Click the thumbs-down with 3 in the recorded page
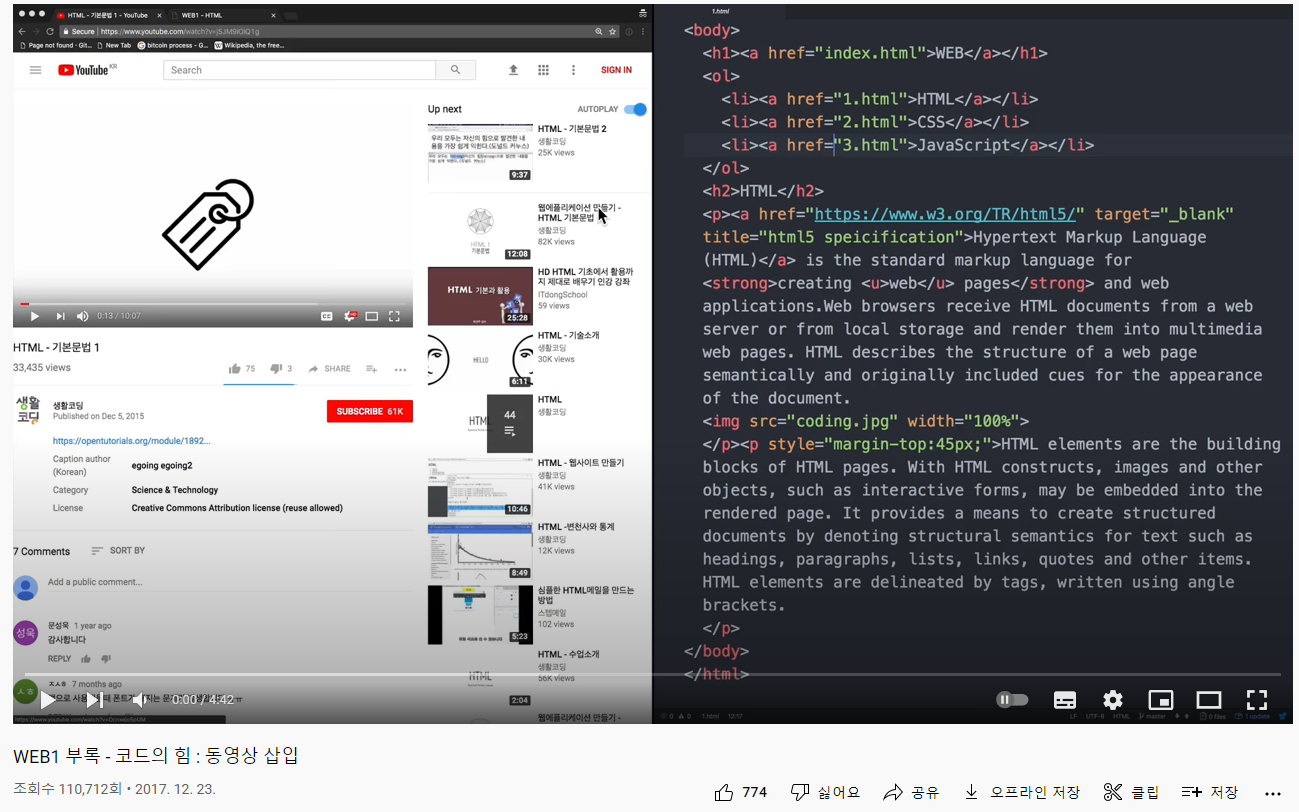 281,369
